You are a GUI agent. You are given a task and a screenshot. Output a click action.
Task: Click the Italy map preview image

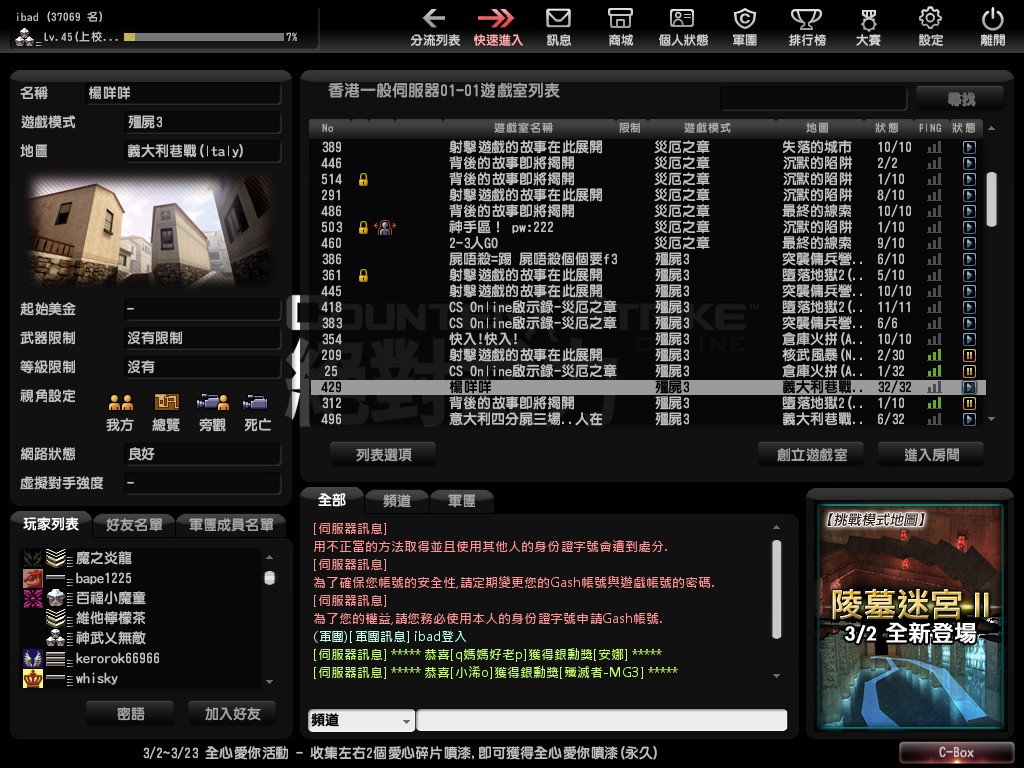[151, 229]
